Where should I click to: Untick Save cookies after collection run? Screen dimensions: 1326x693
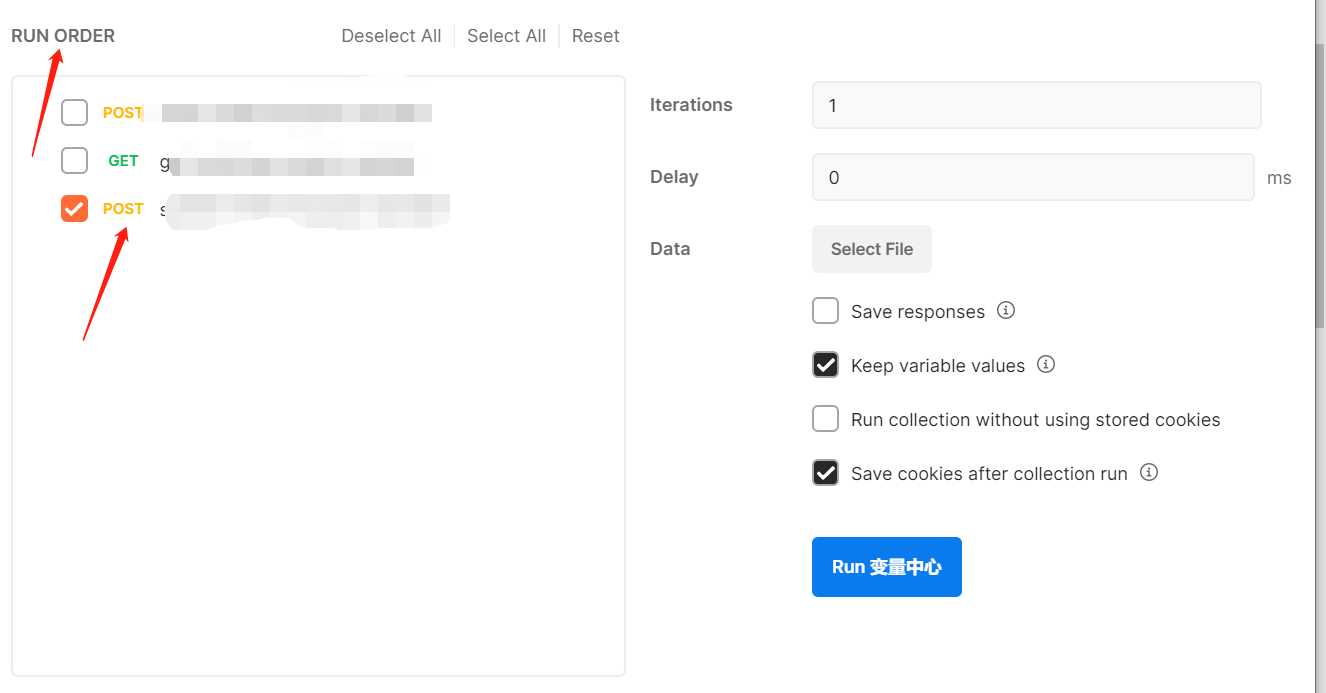(x=825, y=473)
